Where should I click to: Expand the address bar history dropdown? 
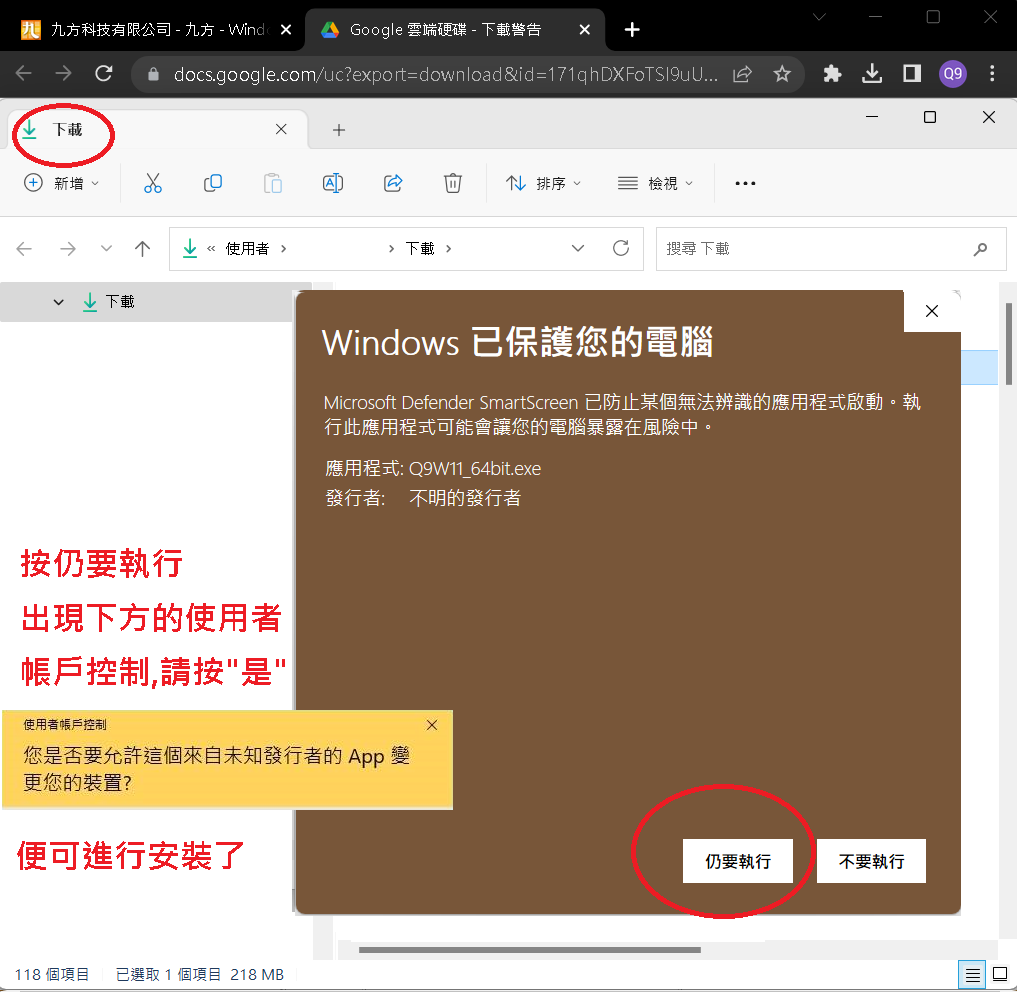(x=578, y=248)
